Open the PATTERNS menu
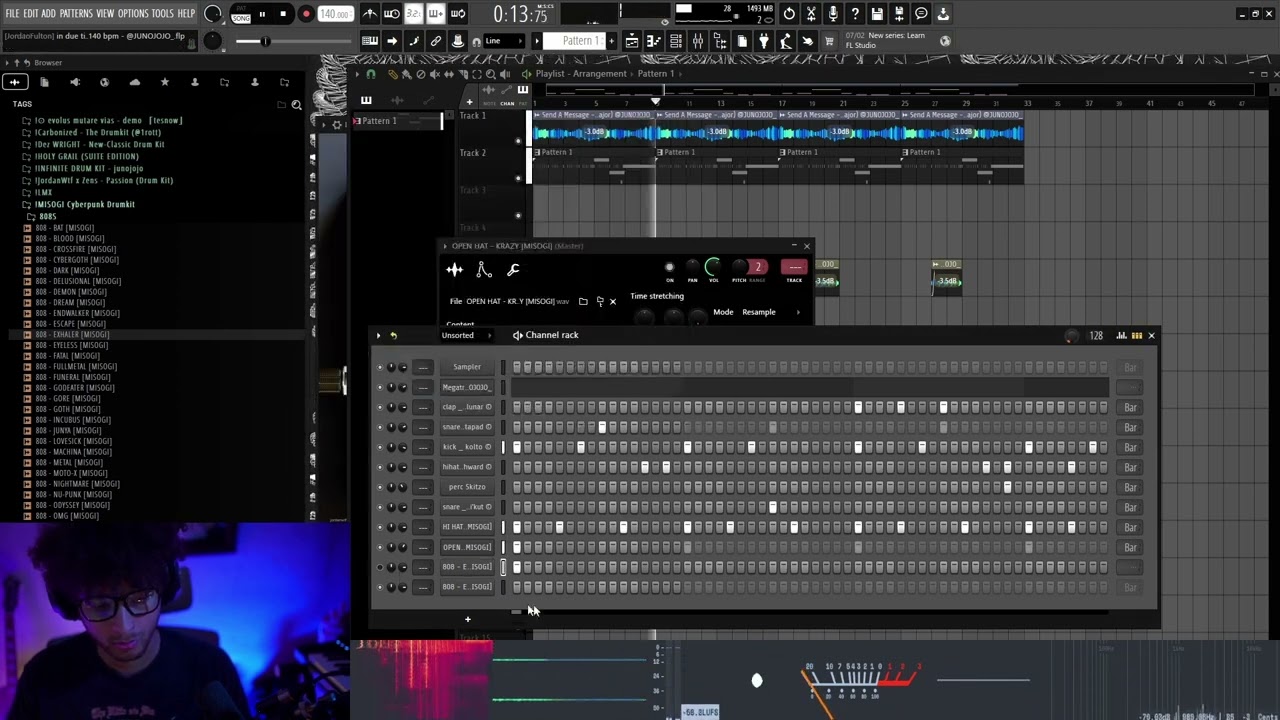Image resolution: width=1280 pixels, height=720 pixels. tap(76, 13)
